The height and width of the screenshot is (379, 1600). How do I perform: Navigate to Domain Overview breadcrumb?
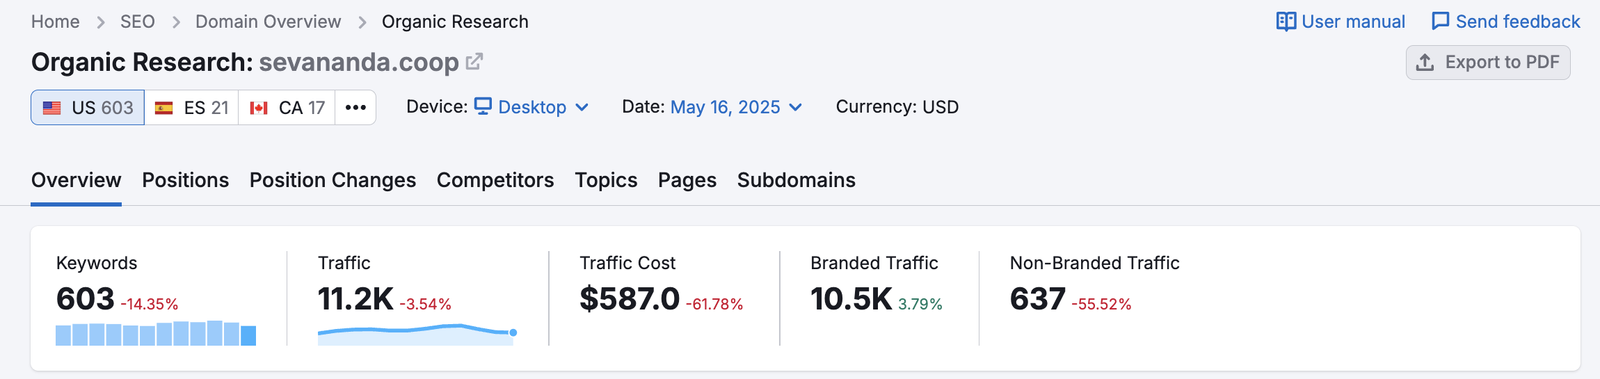[x=268, y=22]
